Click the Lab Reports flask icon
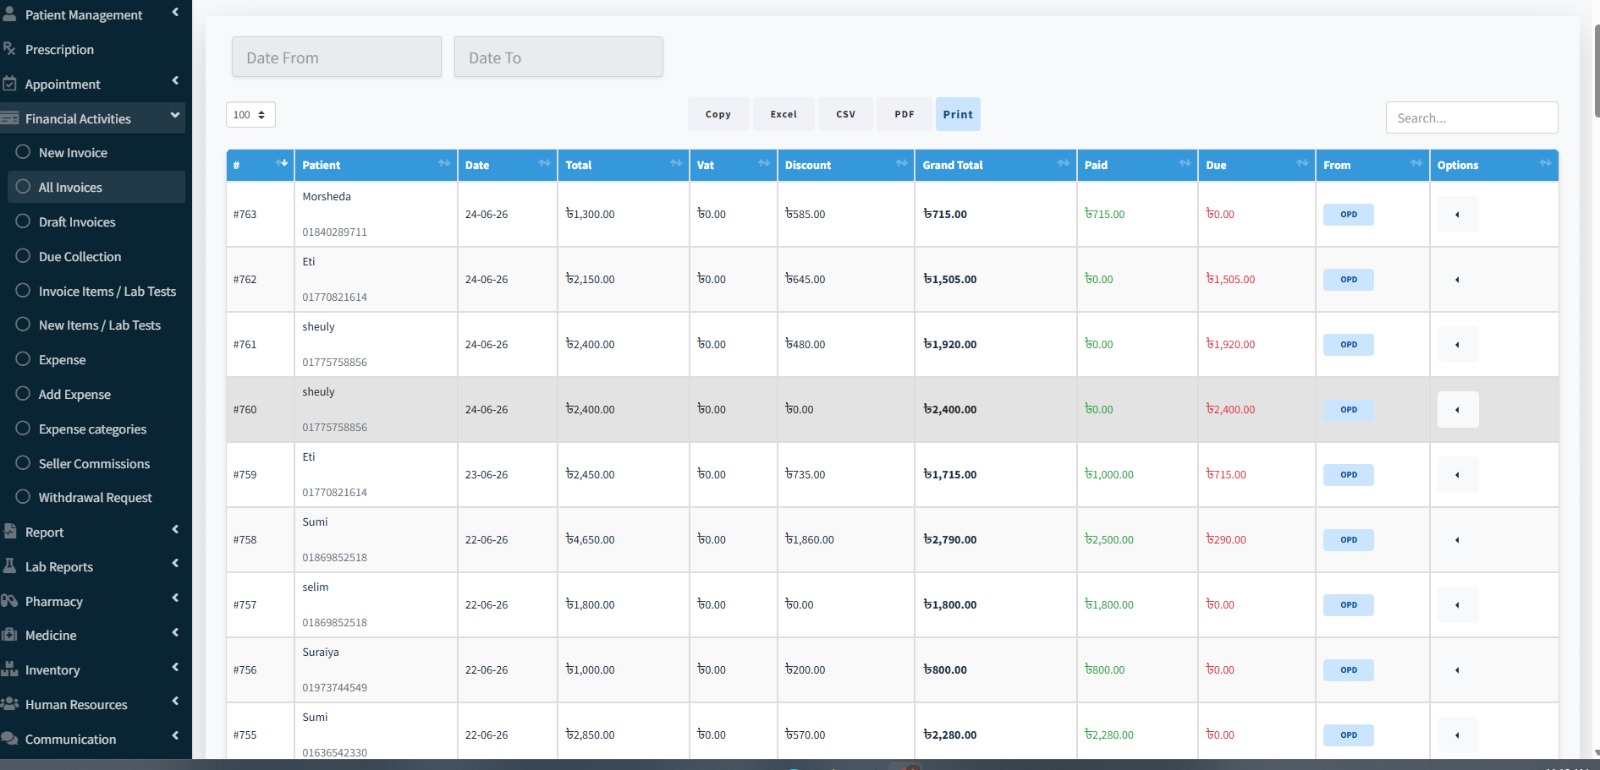This screenshot has height=770, width=1600. (x=9, y=566)
